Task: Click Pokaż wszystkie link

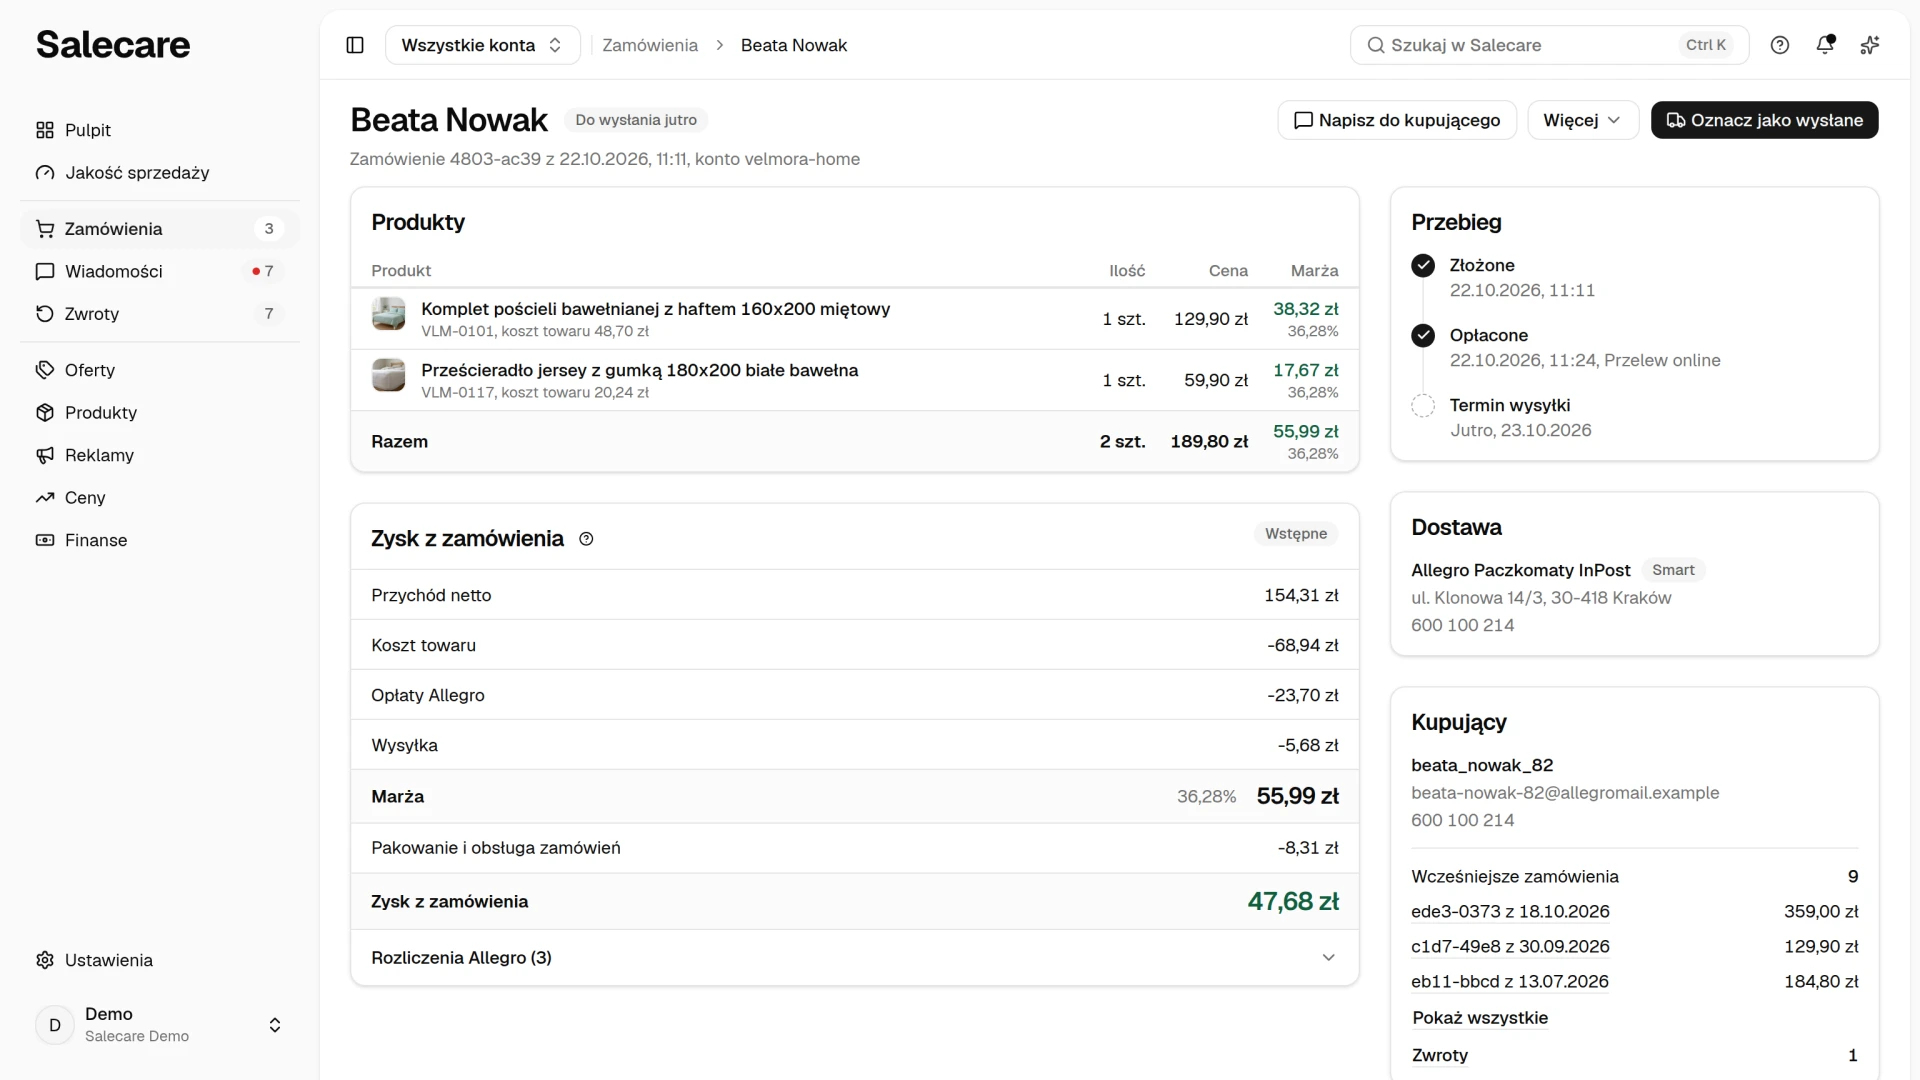Action: [x=1480, y=1018]
